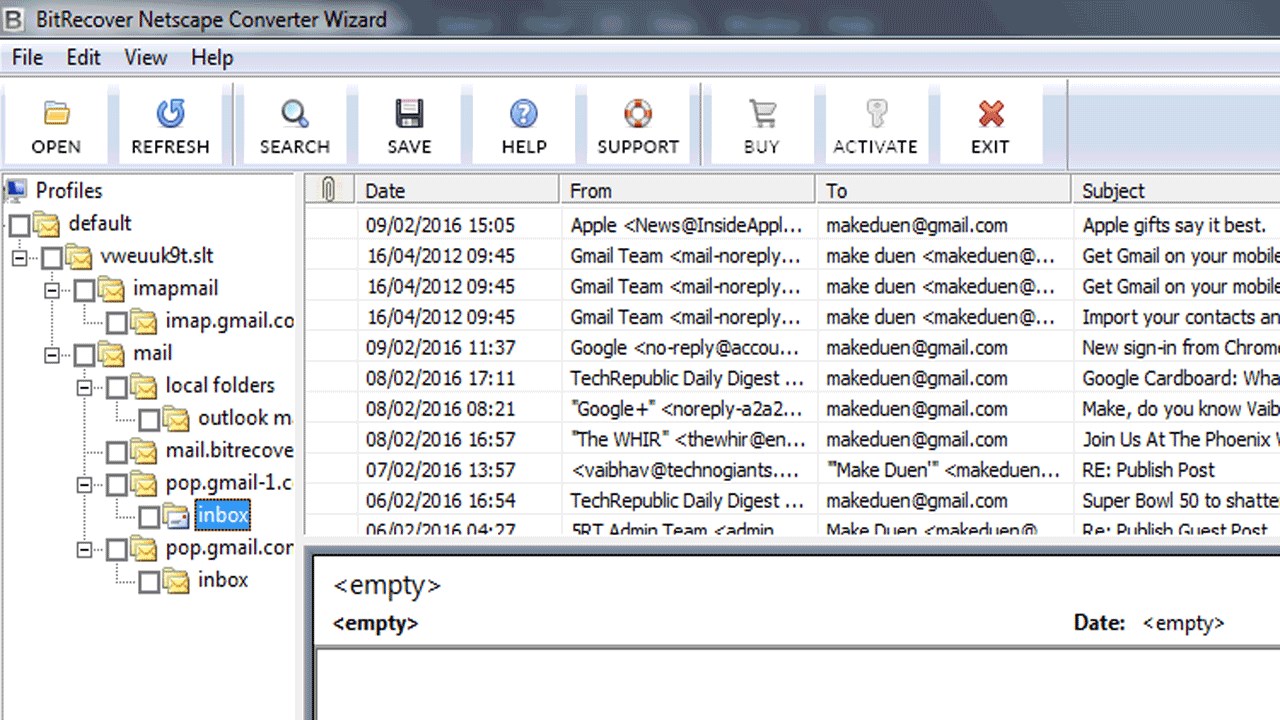Select RE: Publish Post subject
1280x720 pixels.
(1149, 470)
